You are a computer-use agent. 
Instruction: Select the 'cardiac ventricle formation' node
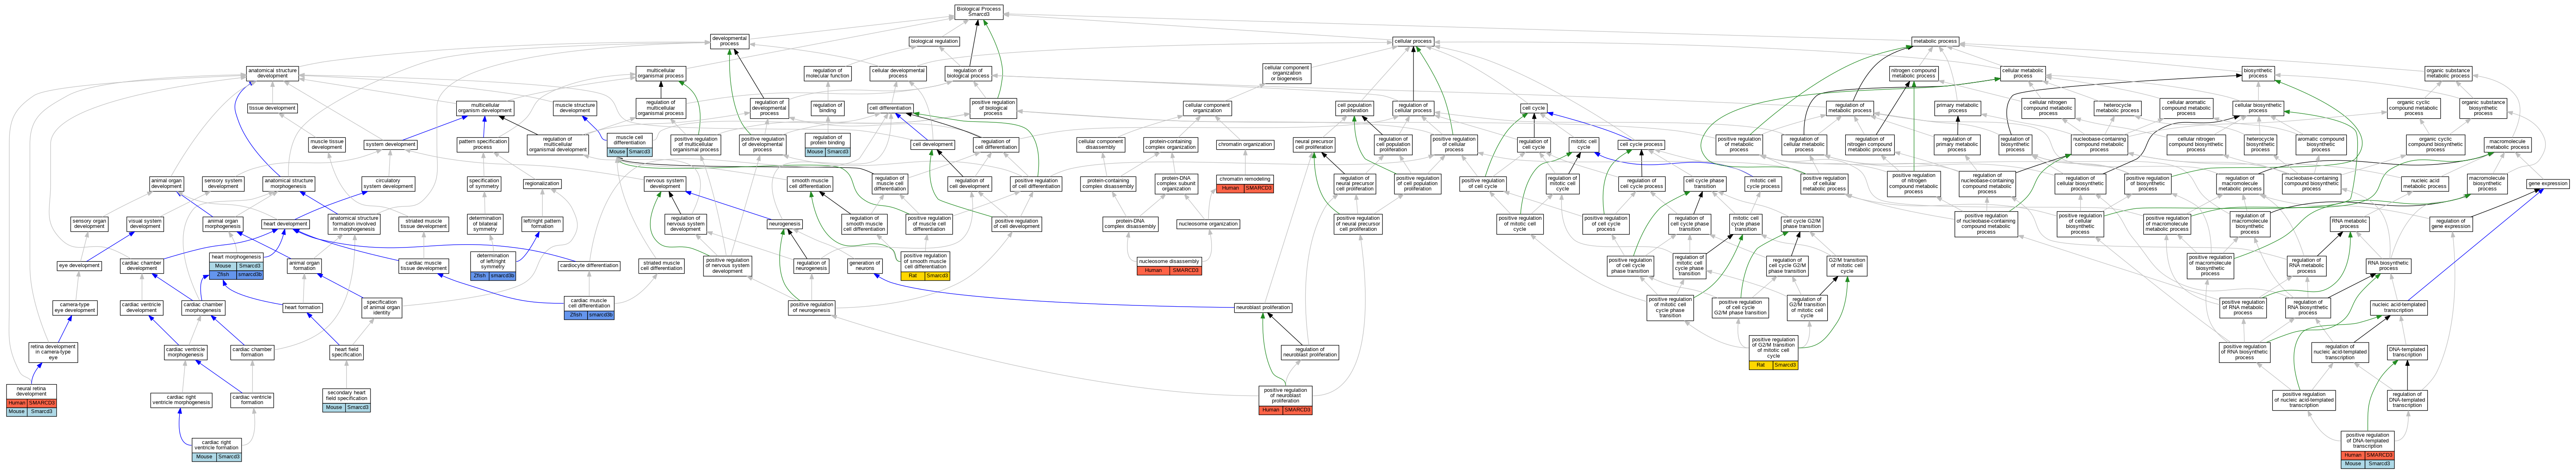pyautogui.click(x=252, y=399)
